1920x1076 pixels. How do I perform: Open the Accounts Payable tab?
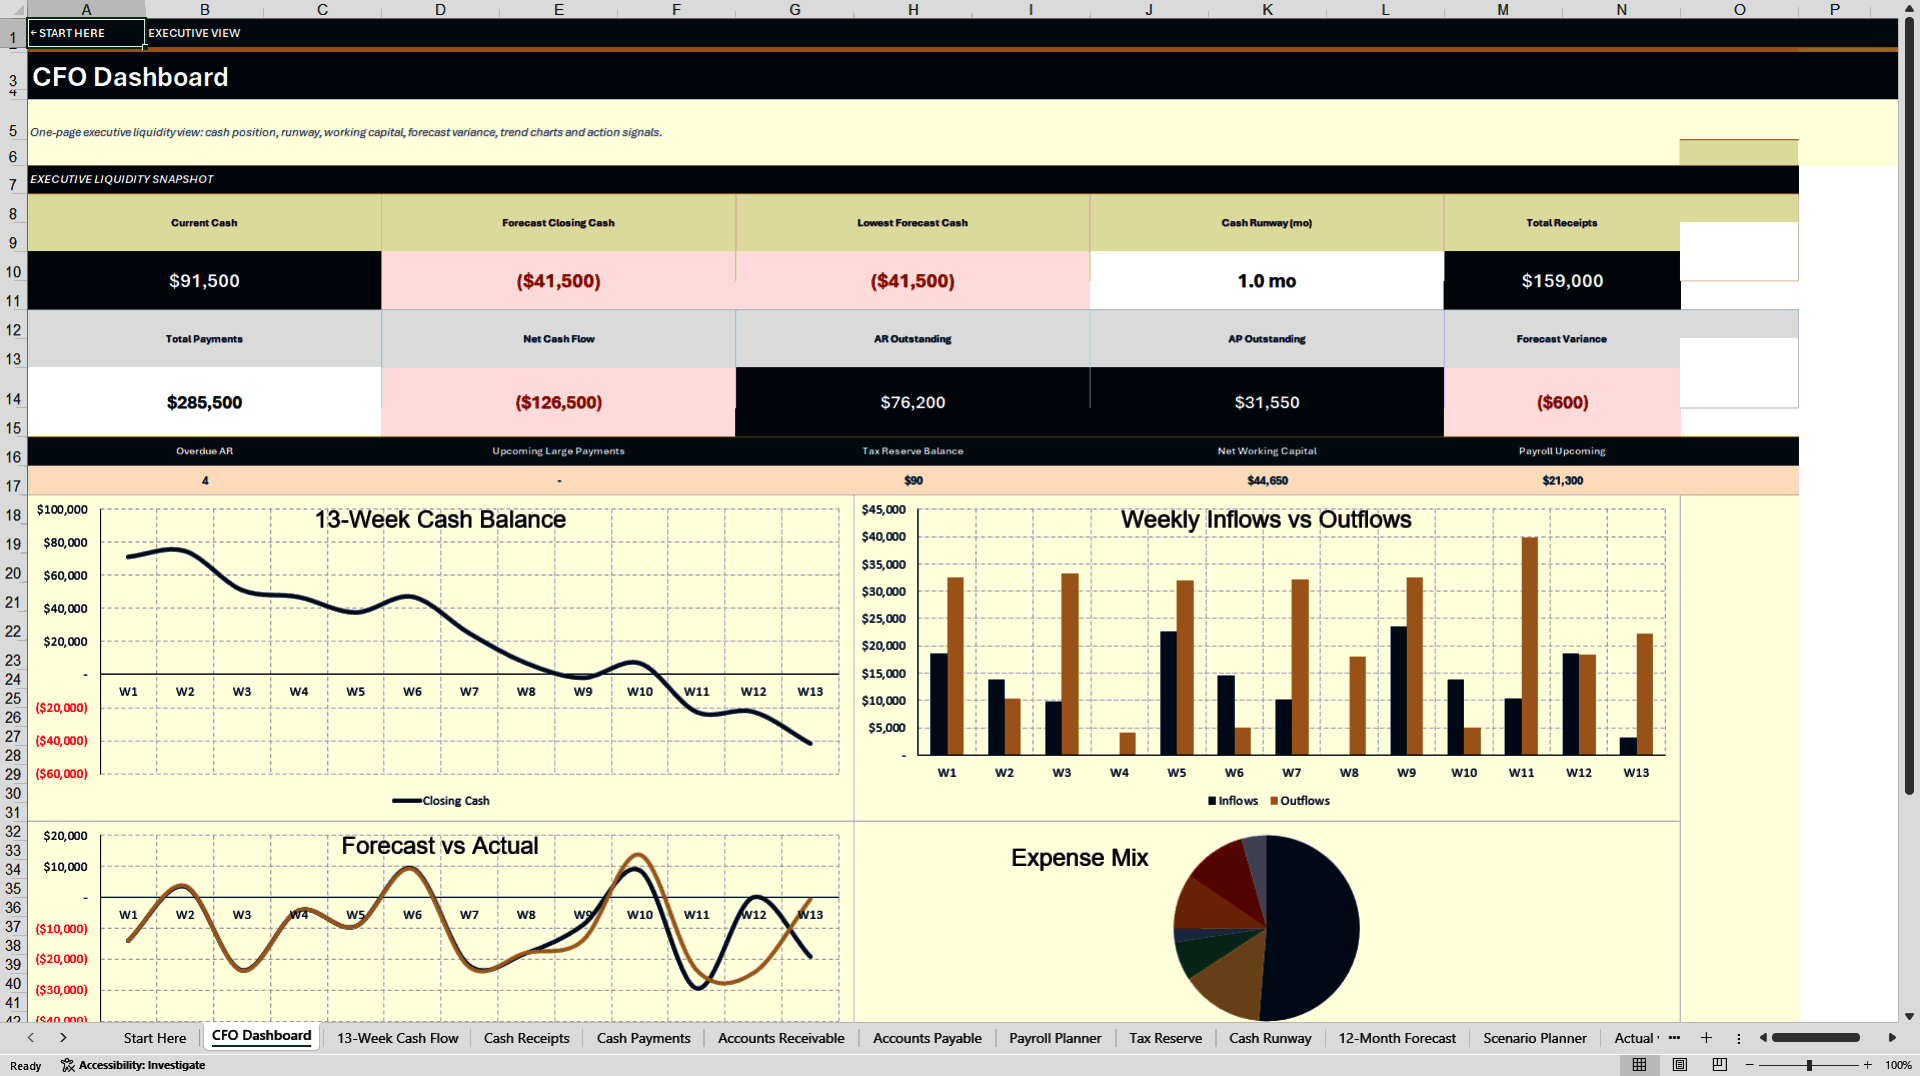point(927,1038)
